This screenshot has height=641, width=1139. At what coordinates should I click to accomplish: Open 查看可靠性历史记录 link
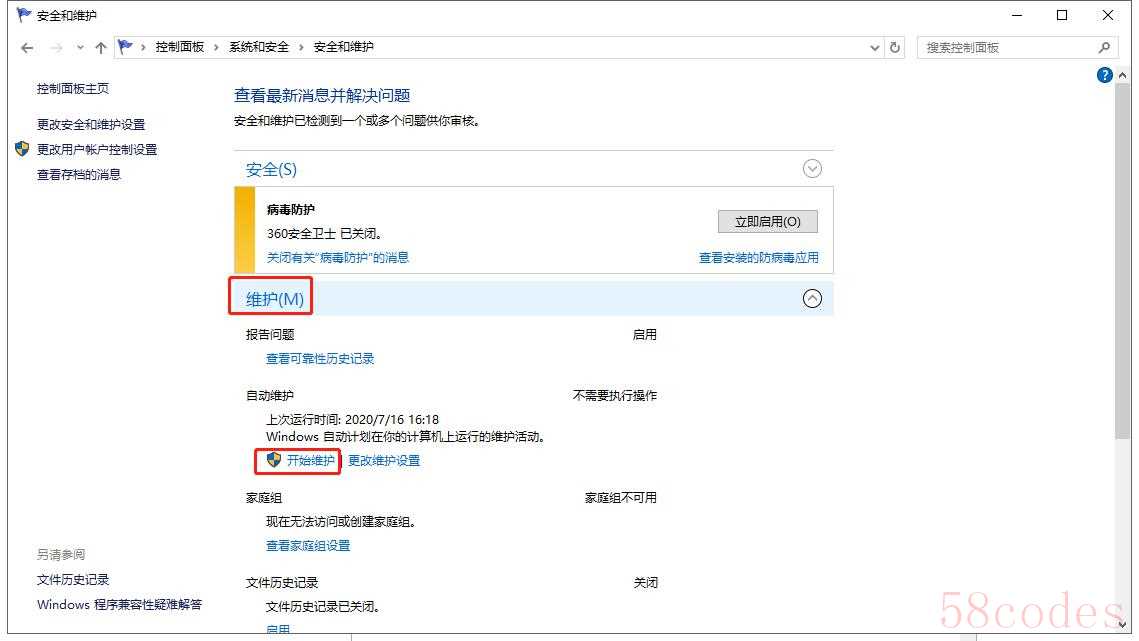coord(320,358)
